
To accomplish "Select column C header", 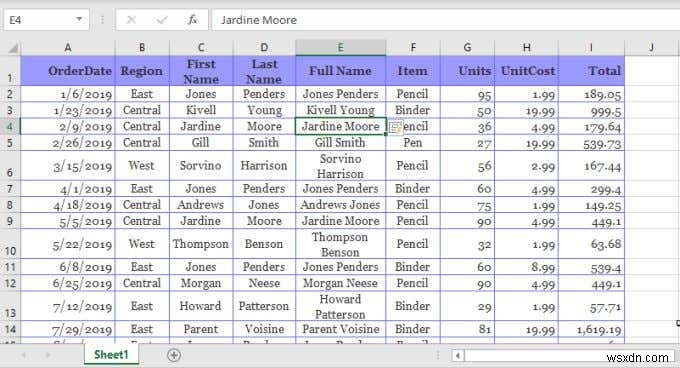I will [x=201, y=48].
